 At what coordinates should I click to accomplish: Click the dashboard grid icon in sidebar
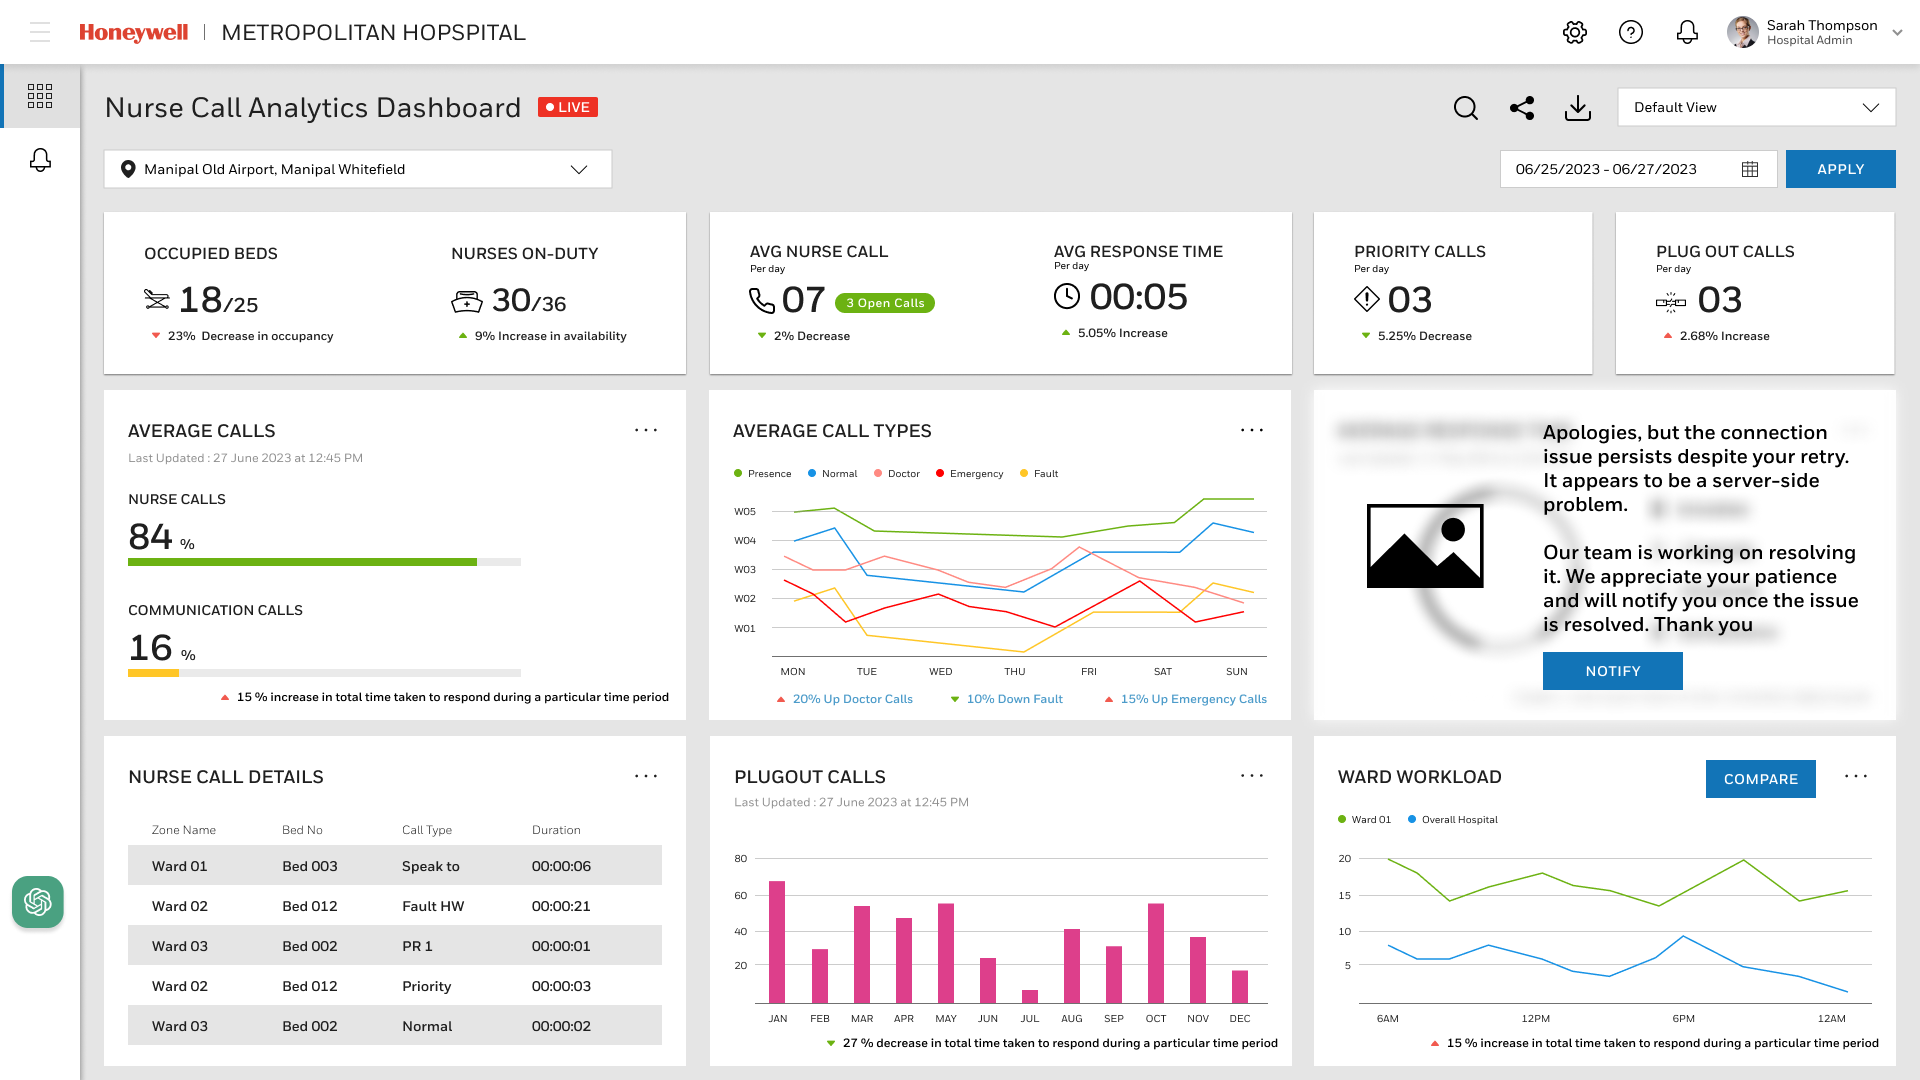coord(40,96)
